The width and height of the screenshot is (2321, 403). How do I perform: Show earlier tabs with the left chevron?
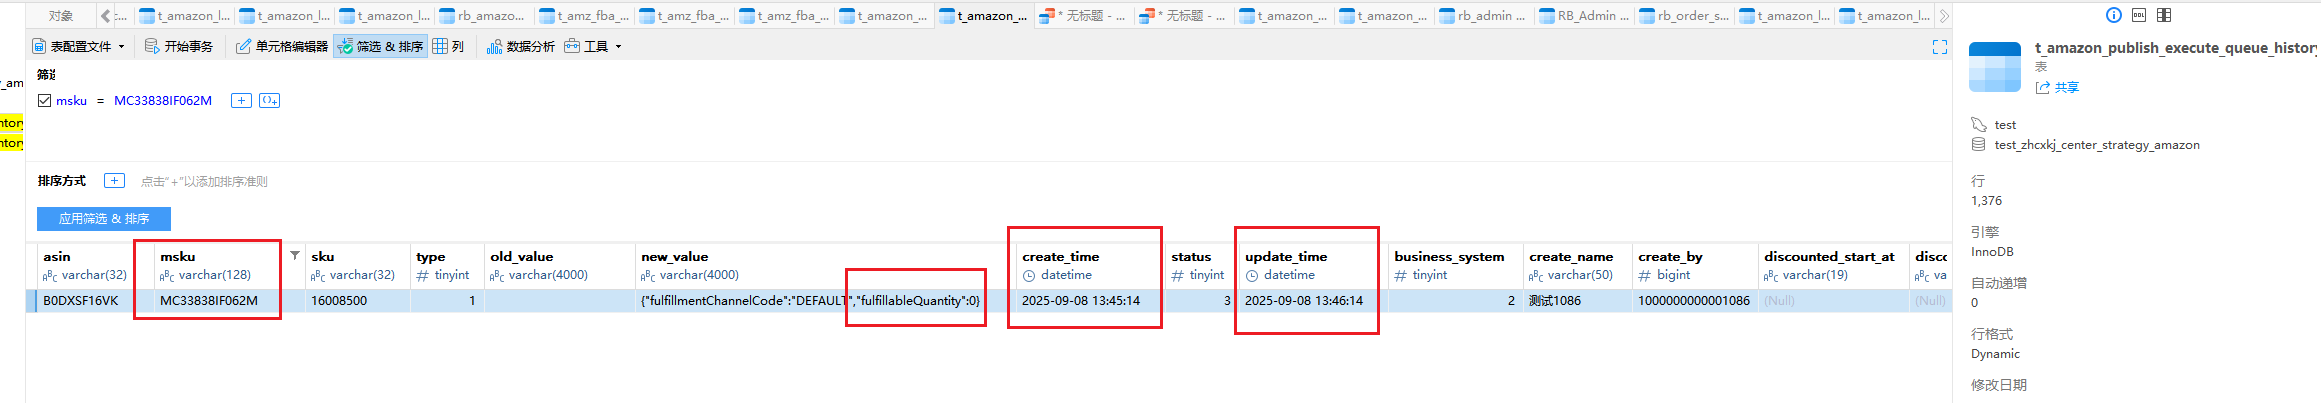click(105, 16)
